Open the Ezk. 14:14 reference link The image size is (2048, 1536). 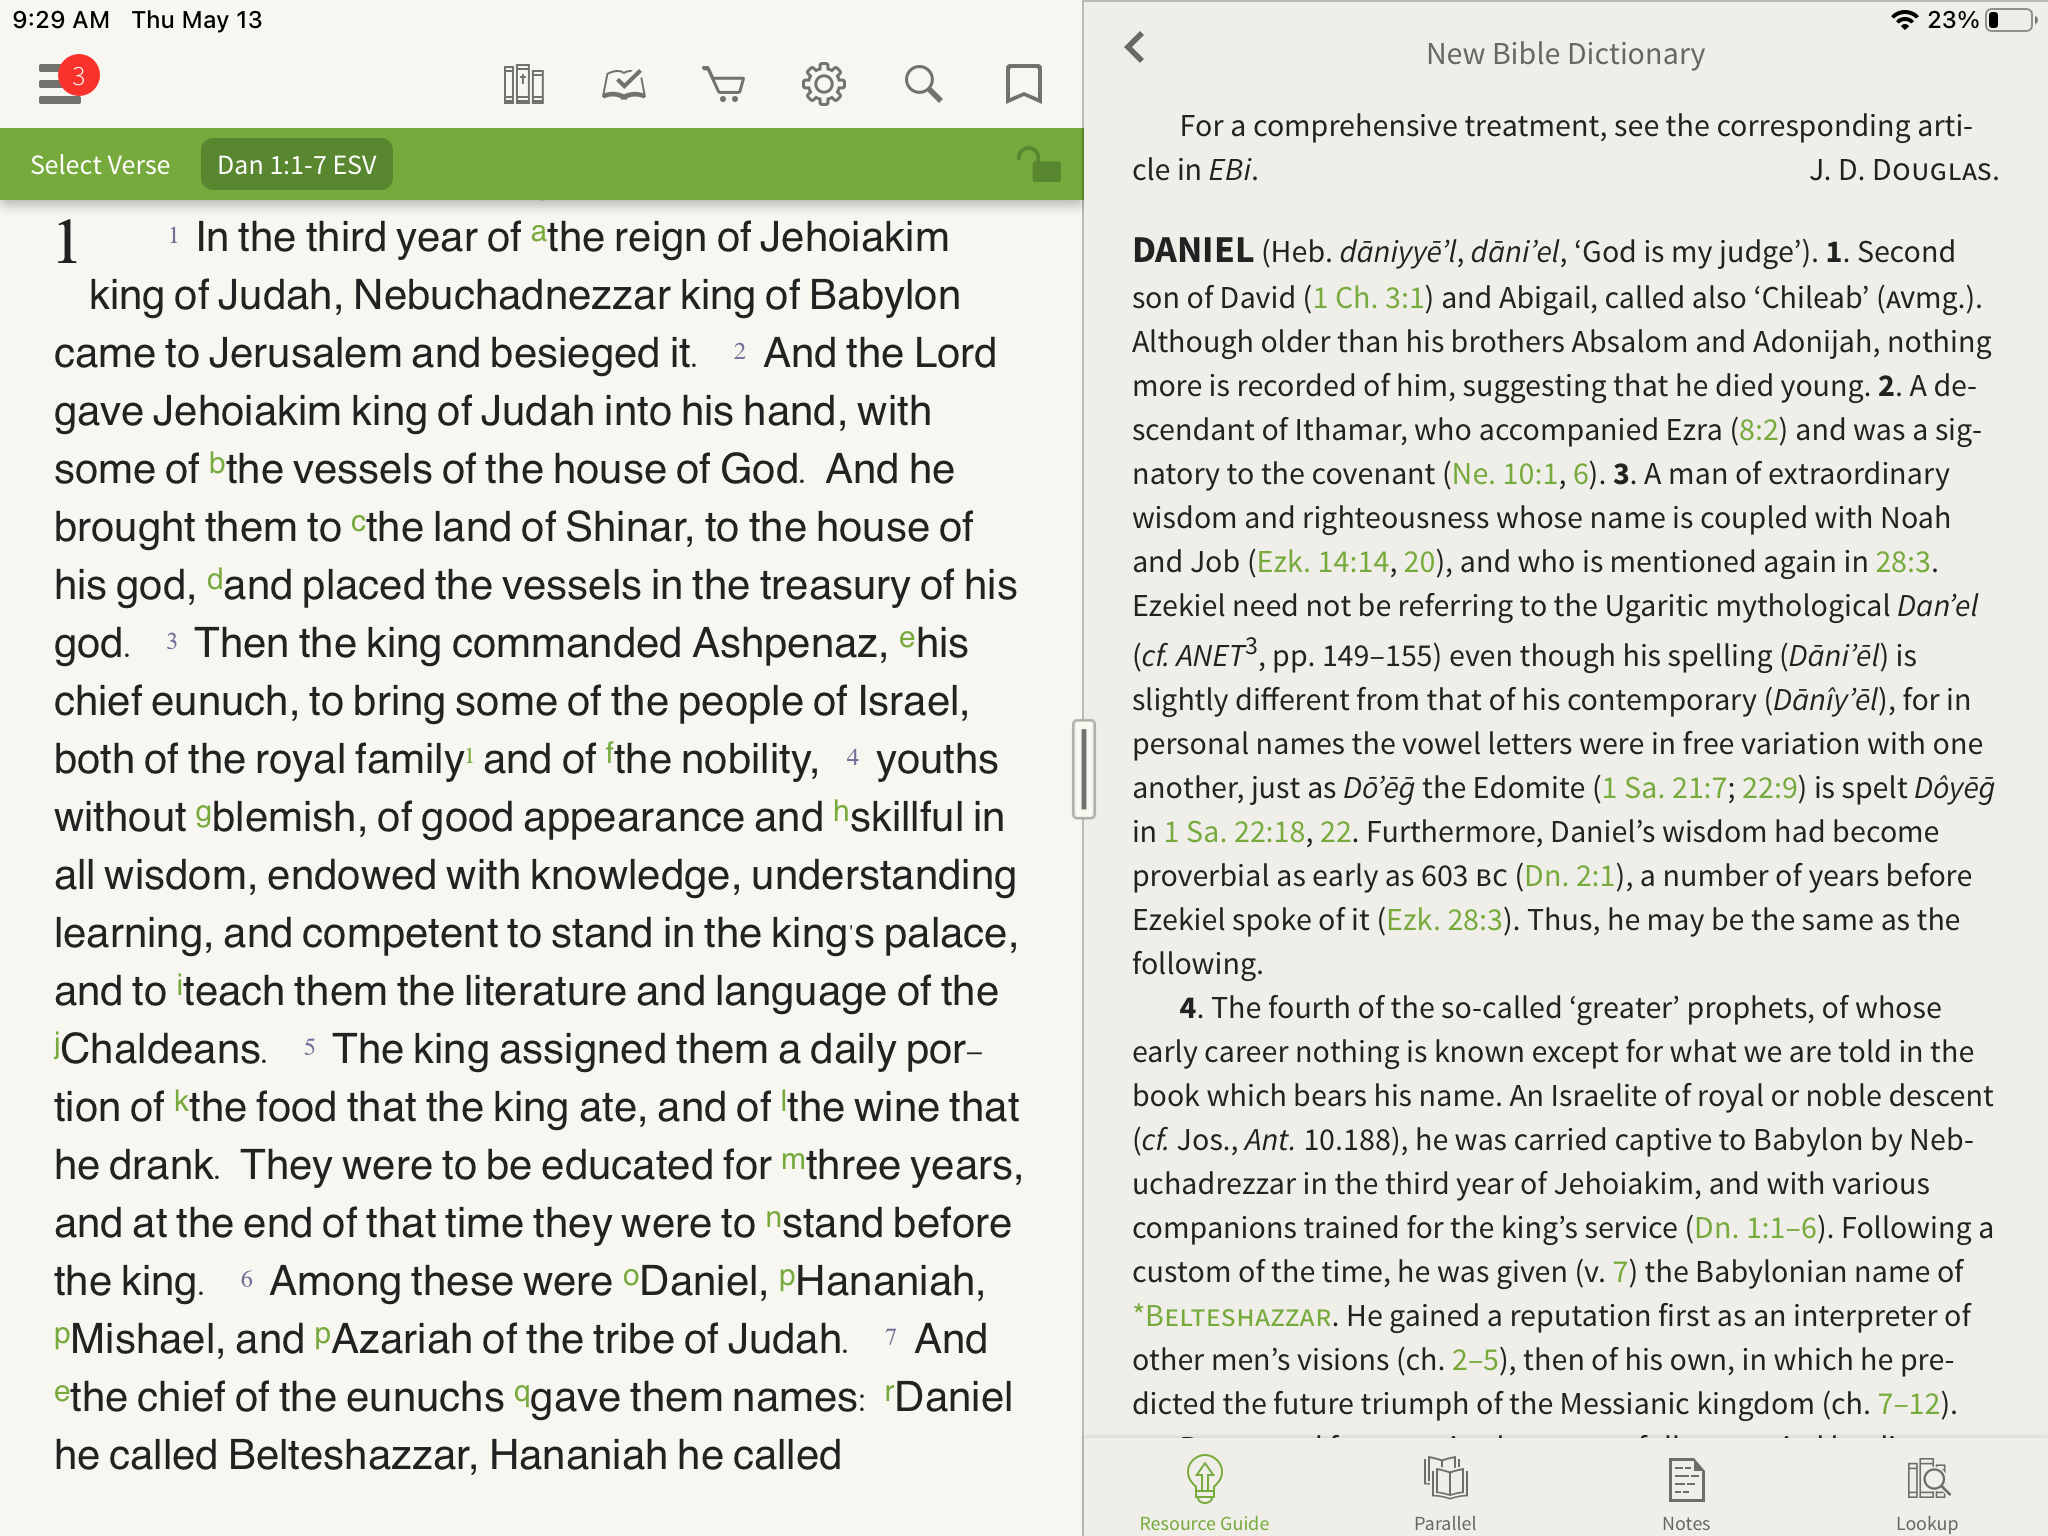(1323, 562)
